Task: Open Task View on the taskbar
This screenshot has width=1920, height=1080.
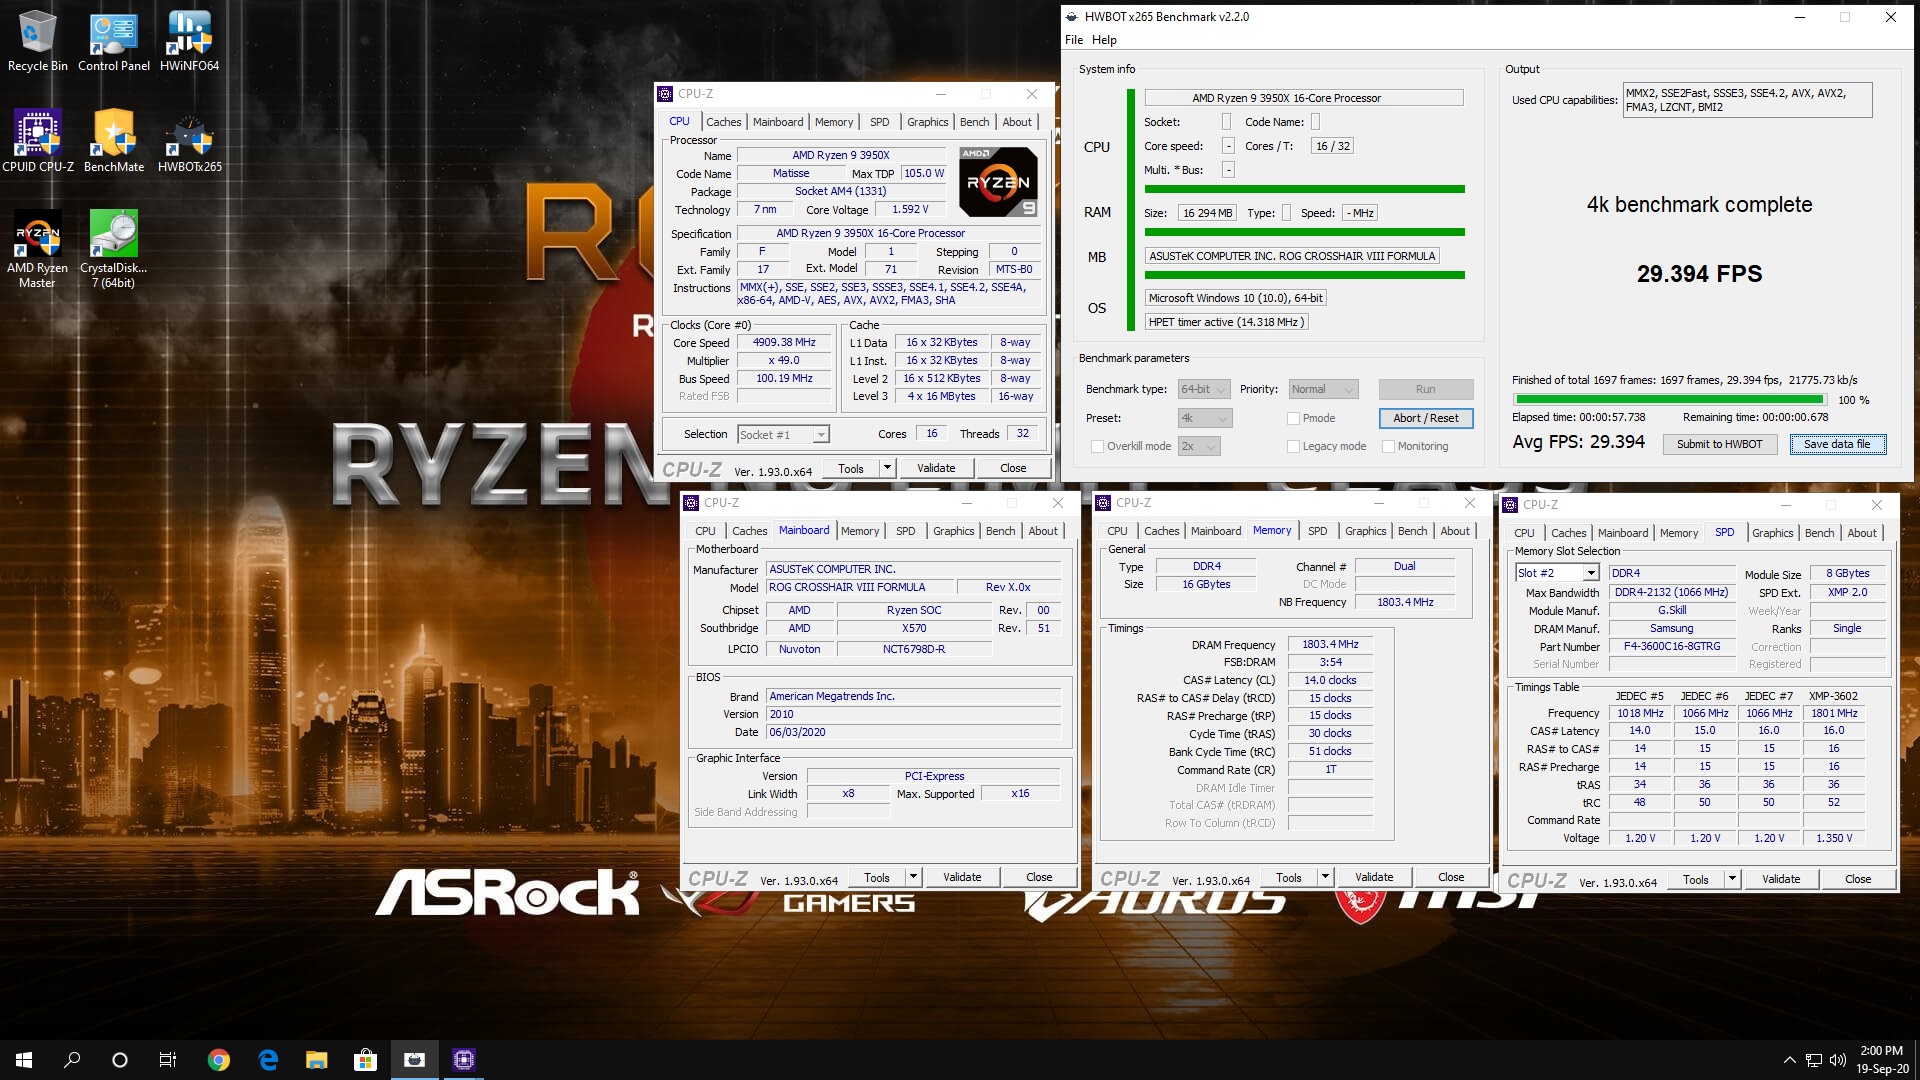Action: click(x=168, y=1060)
